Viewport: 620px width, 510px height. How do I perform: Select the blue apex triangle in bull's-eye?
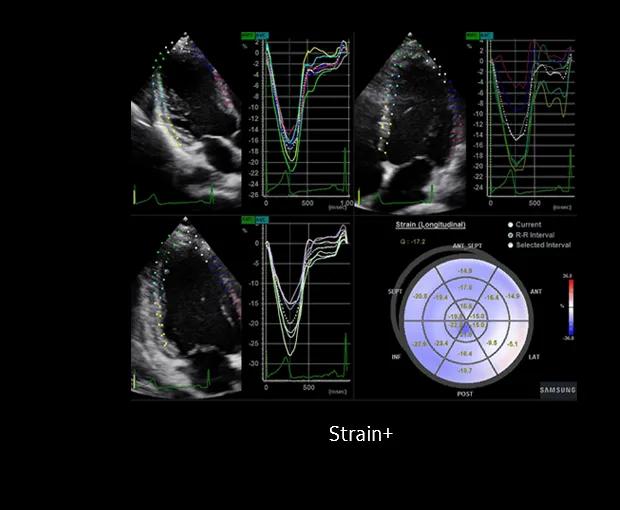pyautogui.click(x=466, y=329)
